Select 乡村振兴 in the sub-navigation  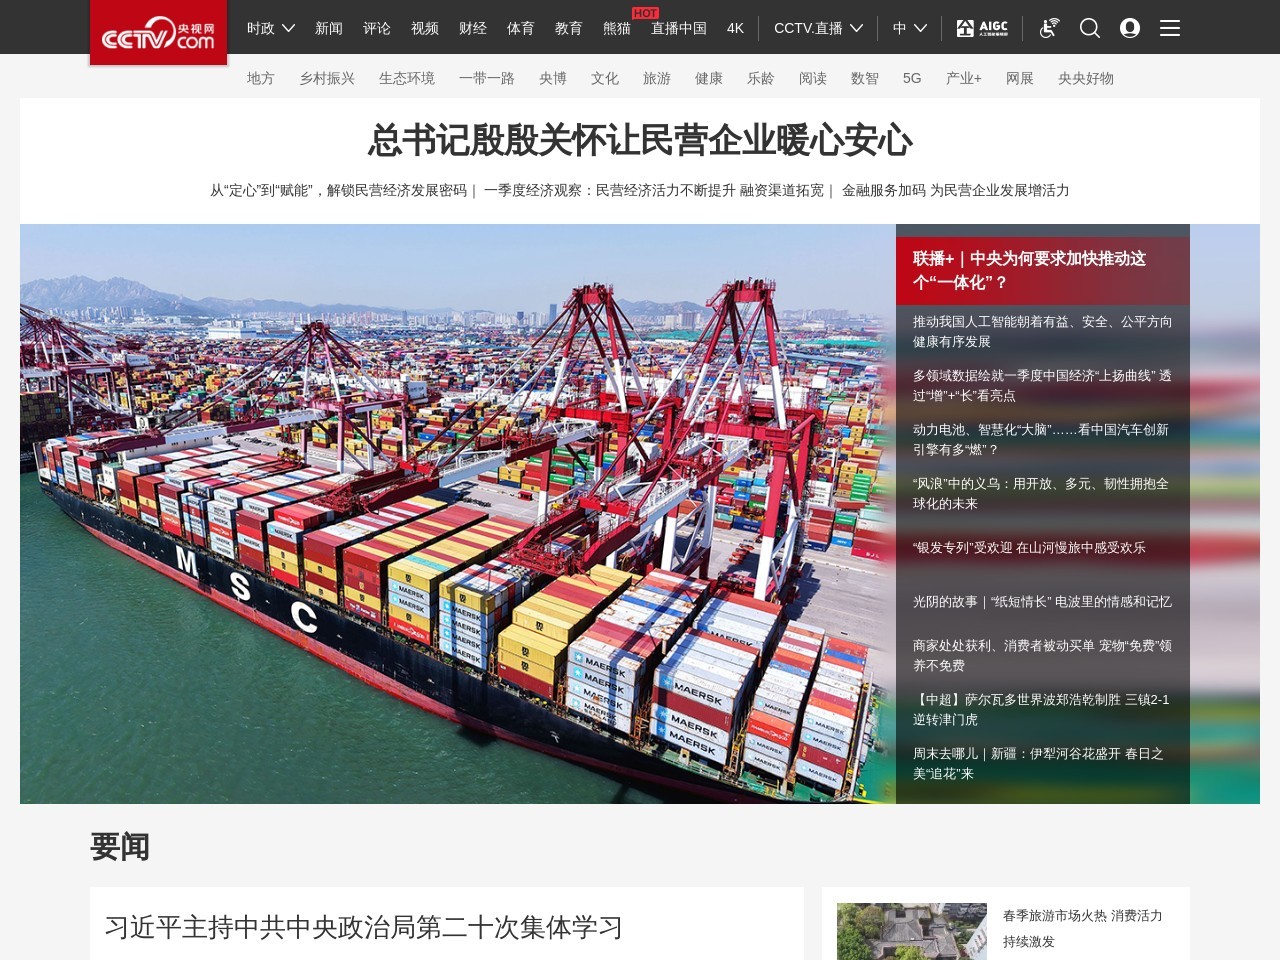click(327, 78)
